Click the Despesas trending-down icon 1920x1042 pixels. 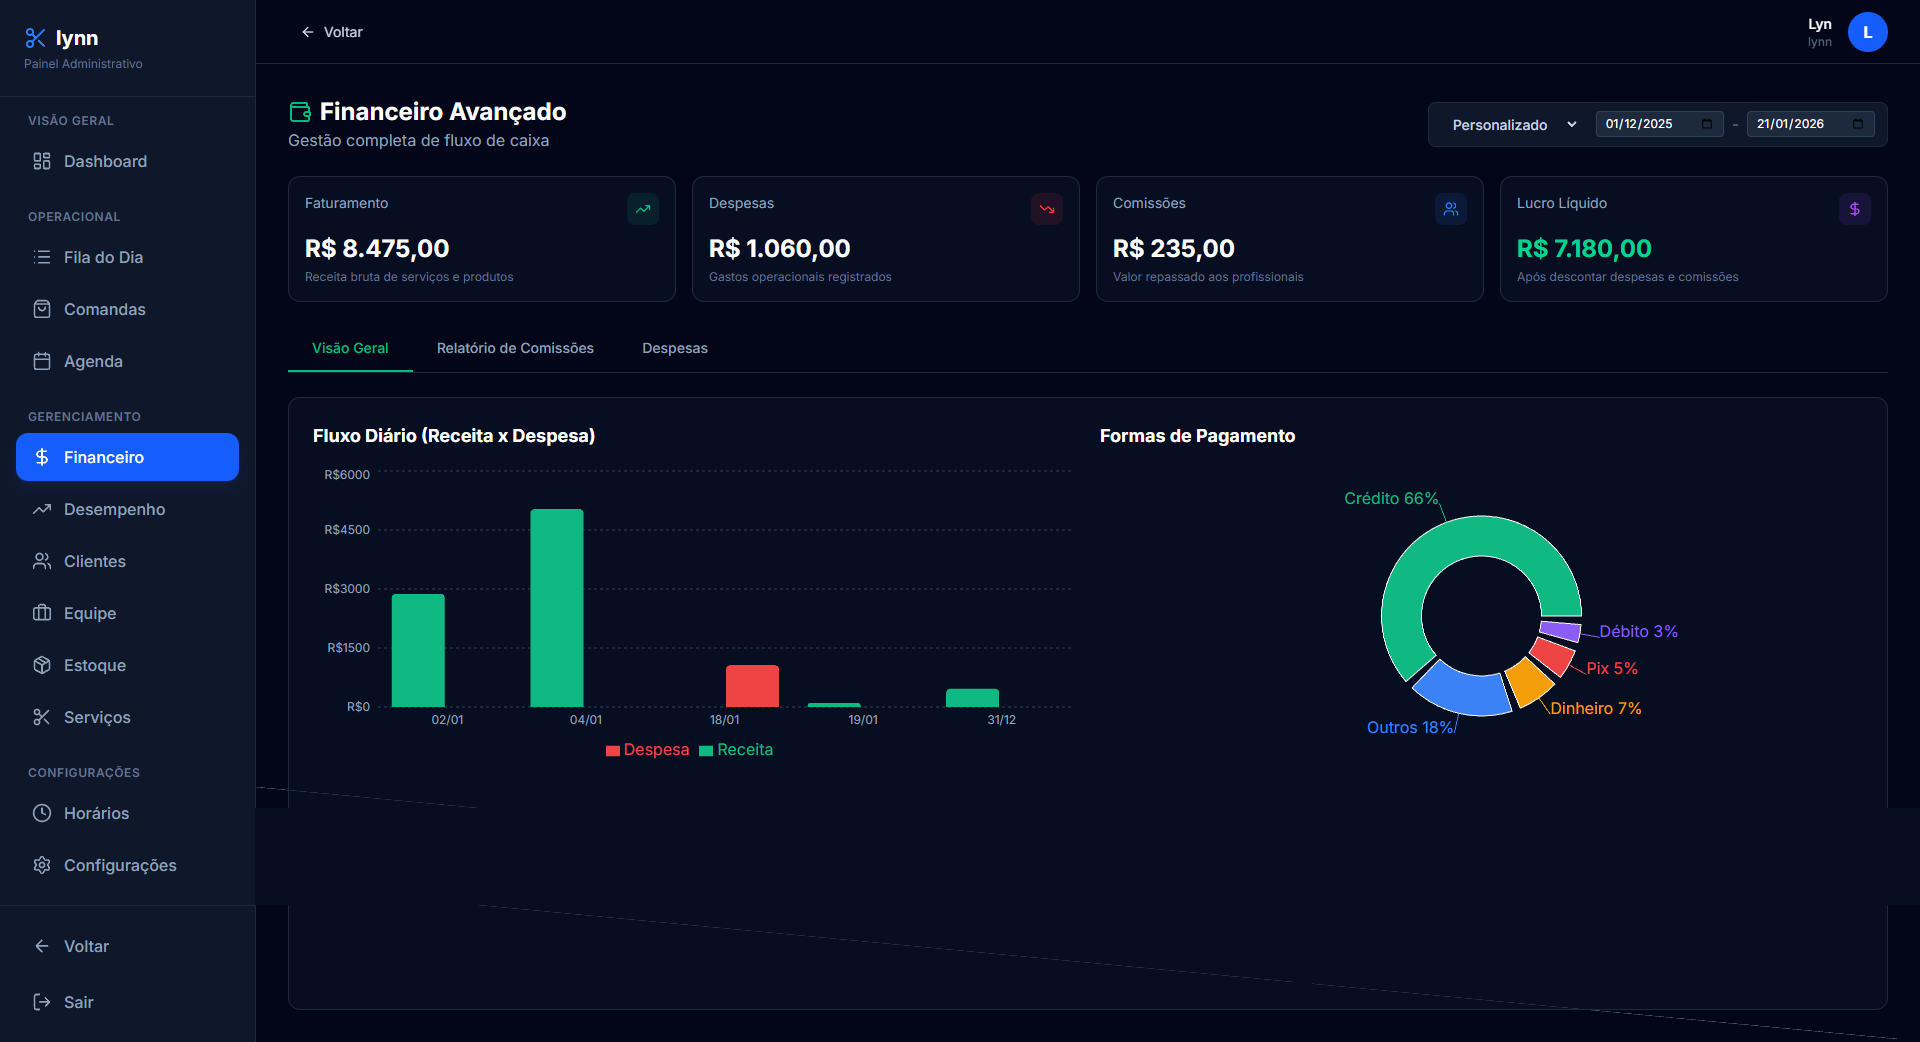pyautogui.click(x=1047, y=209)
